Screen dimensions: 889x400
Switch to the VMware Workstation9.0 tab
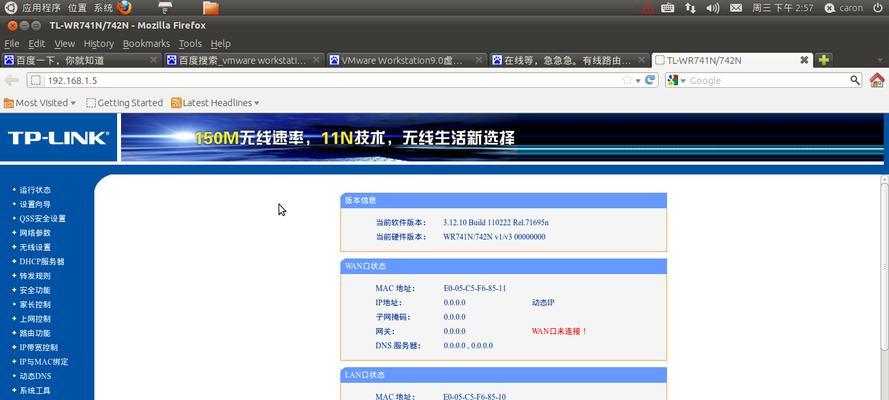(407, 59)
